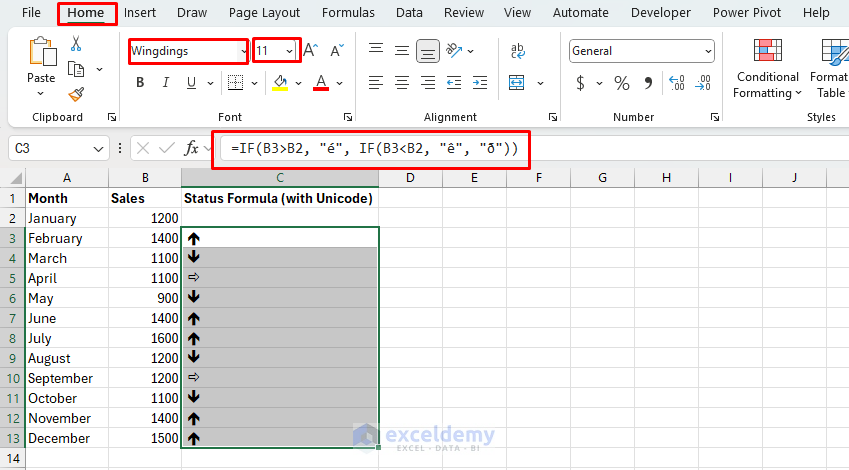Open Font settings dialog launcher
The height and width of the screenshot is (470, 849).
point(348,117)
